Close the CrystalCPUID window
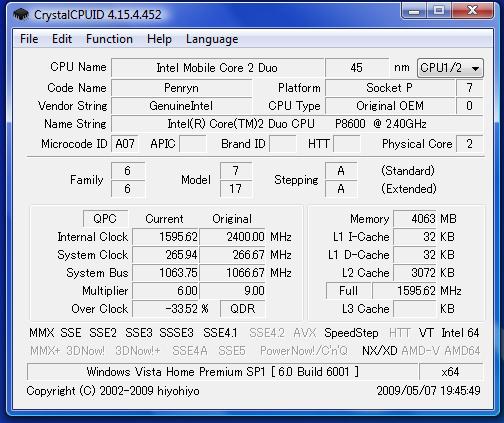 473,11
